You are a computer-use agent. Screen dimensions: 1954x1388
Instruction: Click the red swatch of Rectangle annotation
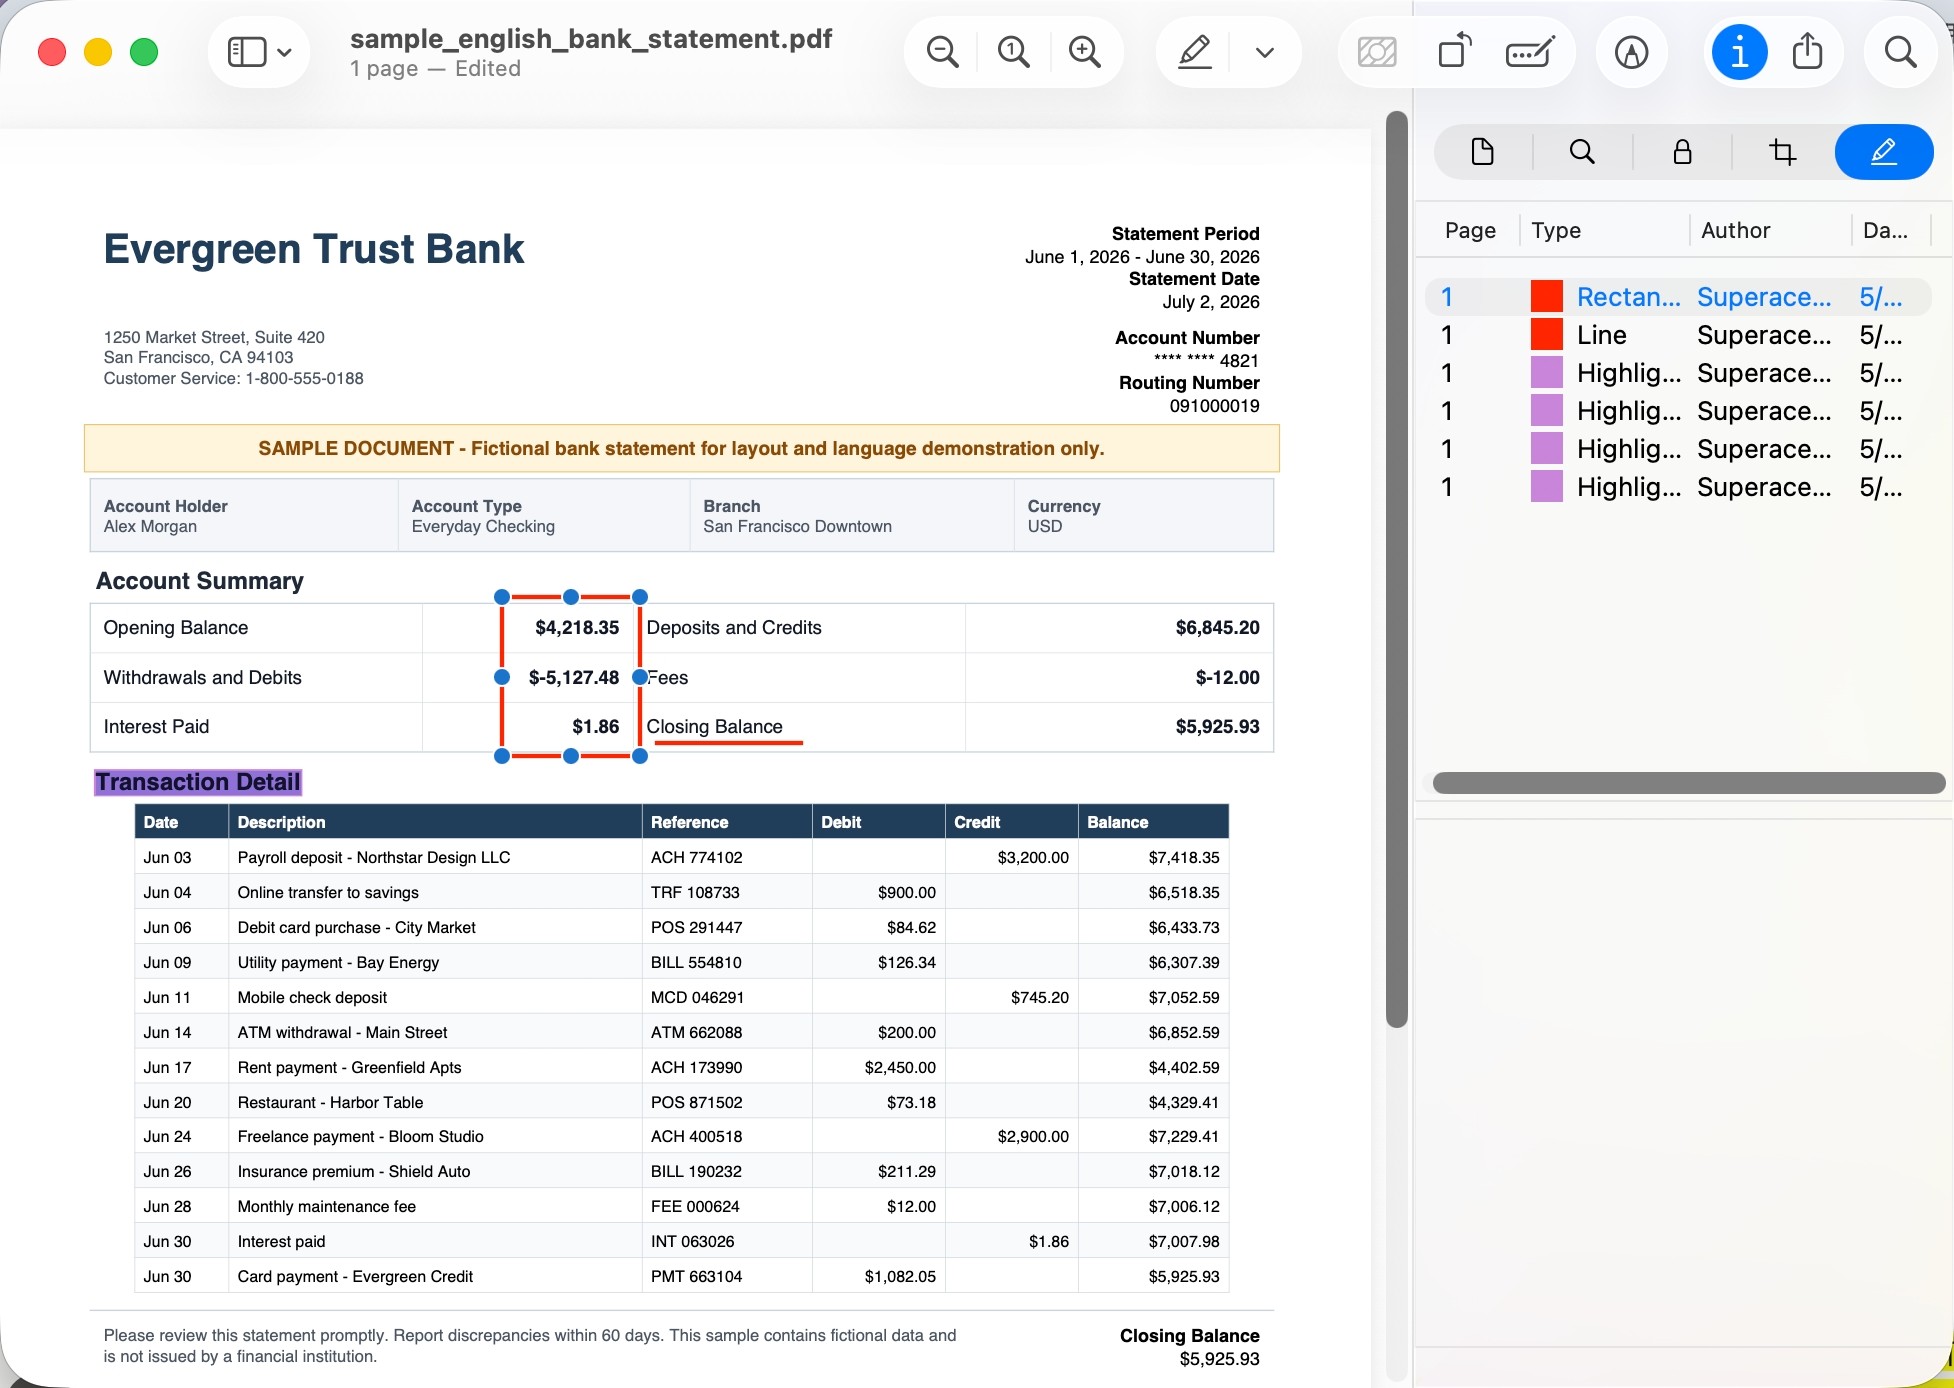[1546, 297]
